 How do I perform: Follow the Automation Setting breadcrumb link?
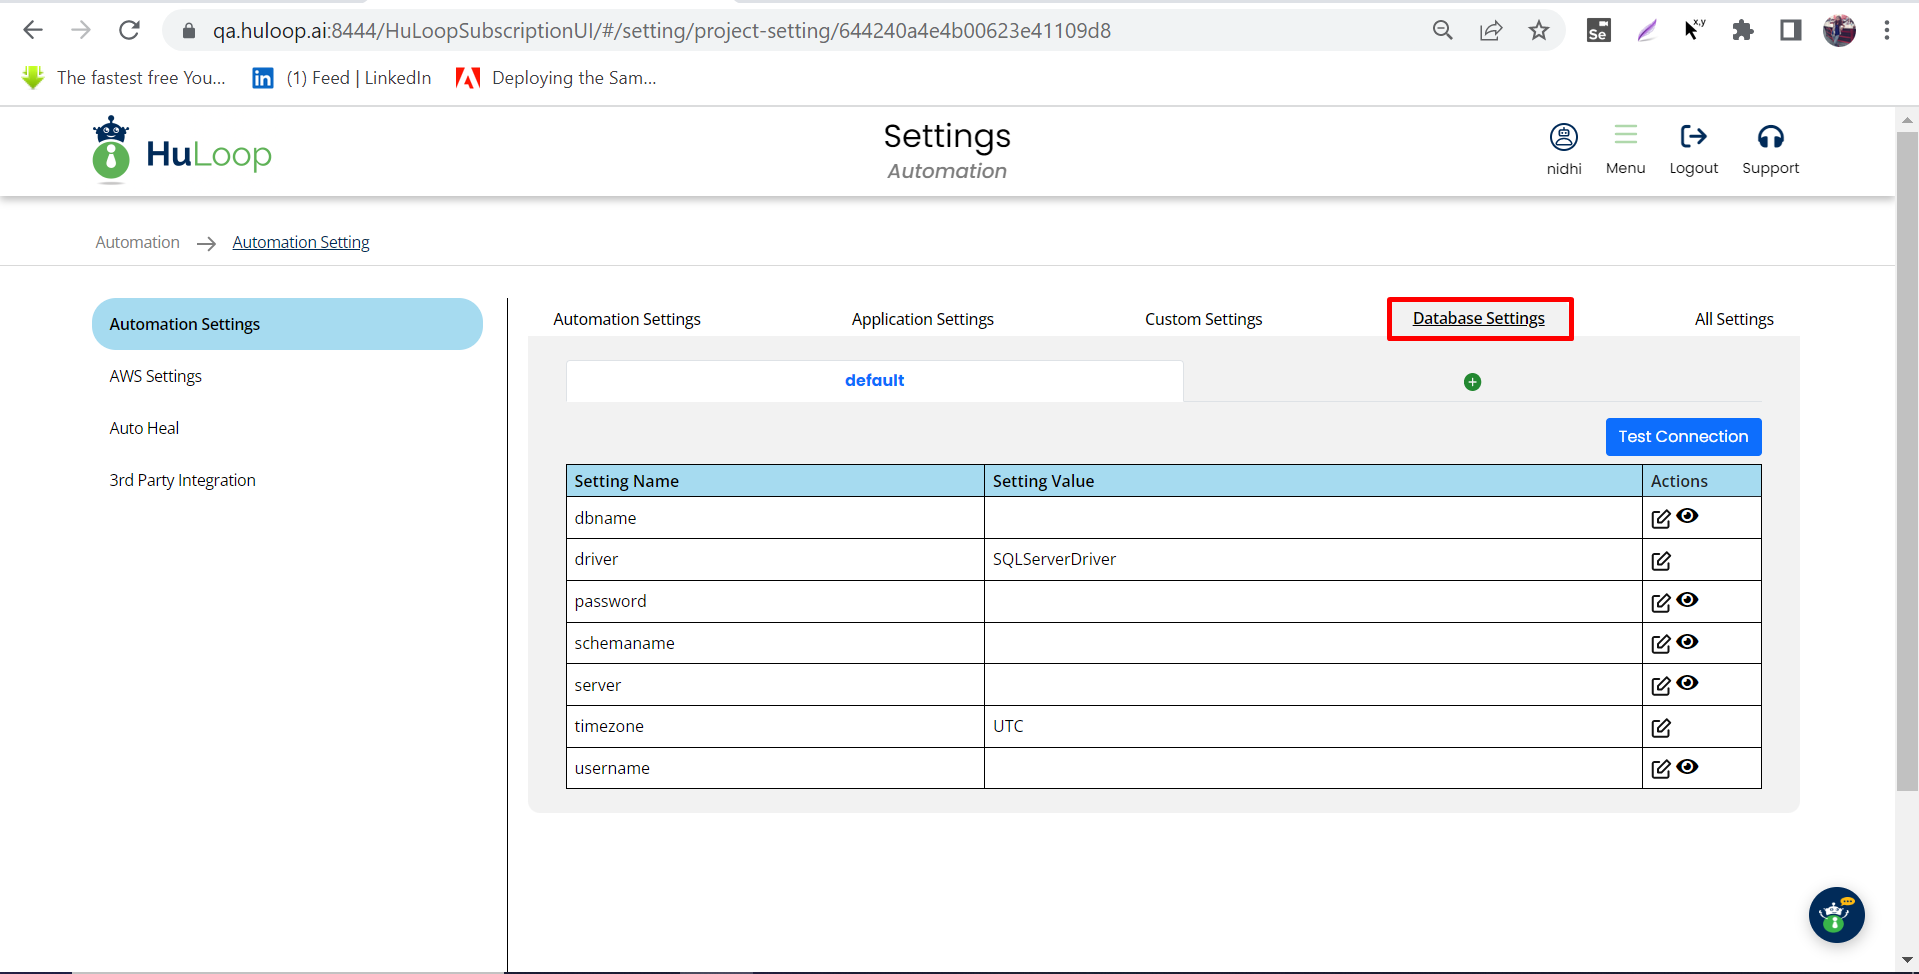click(300, 242)
